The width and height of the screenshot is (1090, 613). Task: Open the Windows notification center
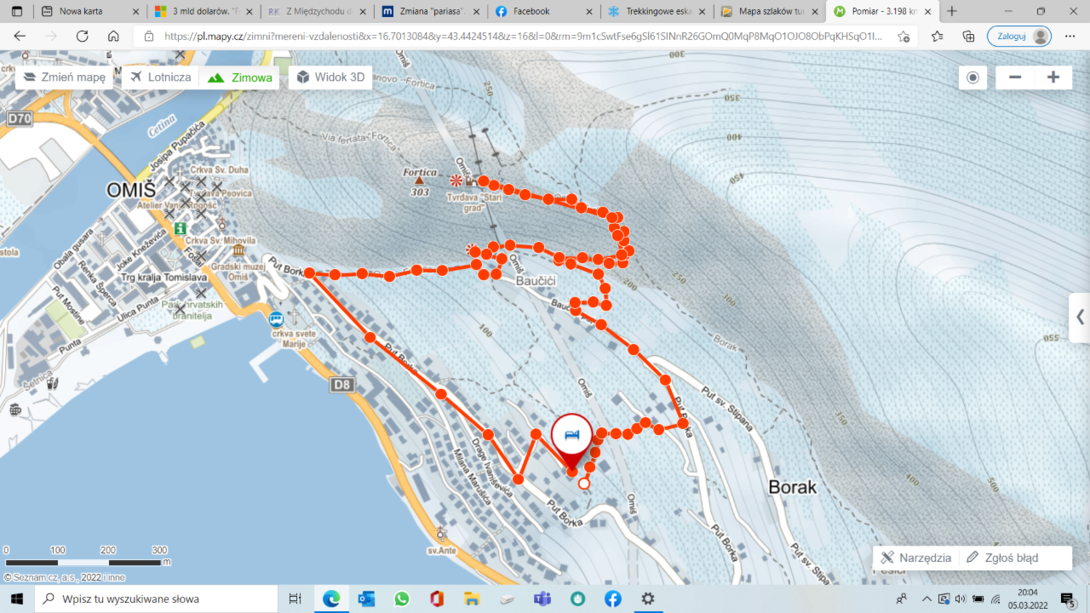(1068, 599)
